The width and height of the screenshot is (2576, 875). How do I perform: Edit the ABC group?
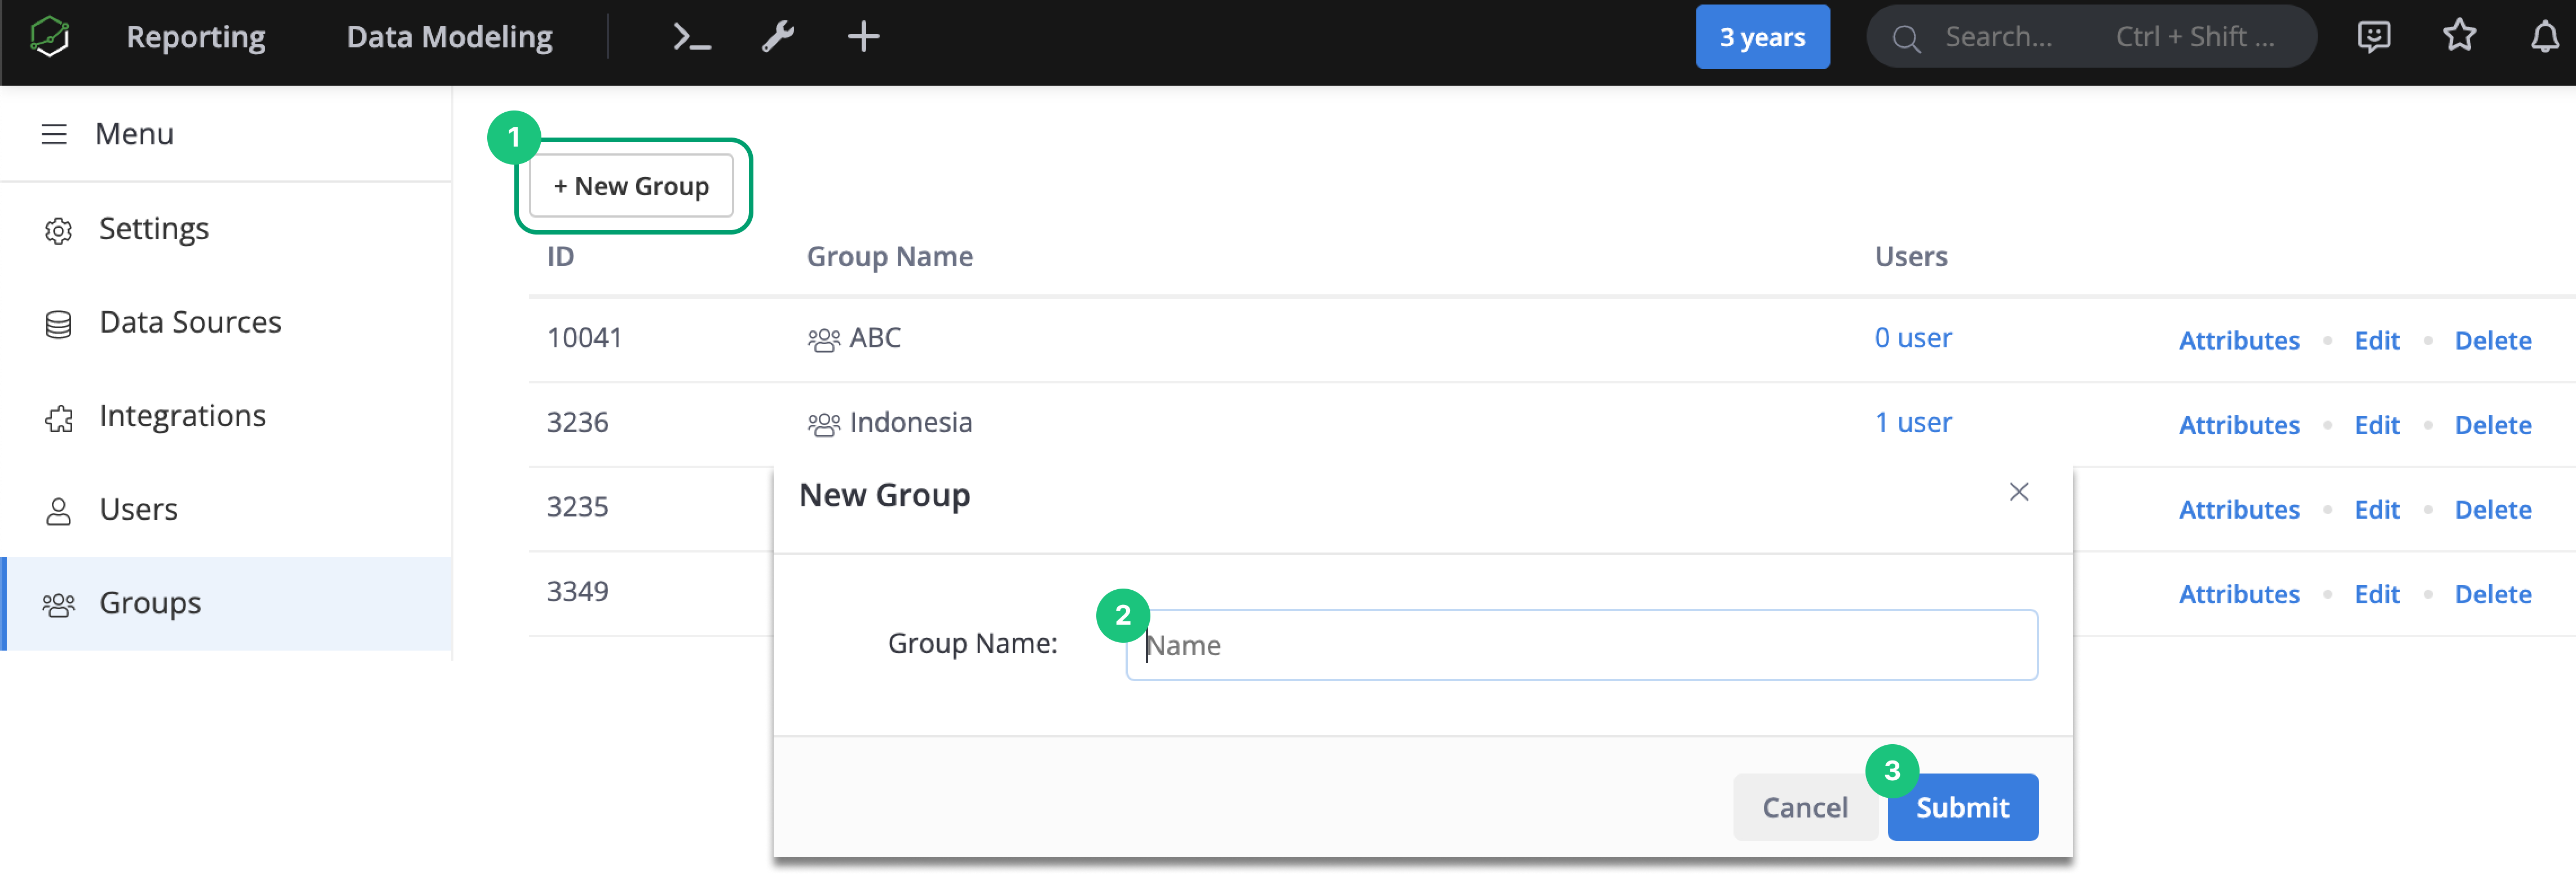(x=2376, y=341)
